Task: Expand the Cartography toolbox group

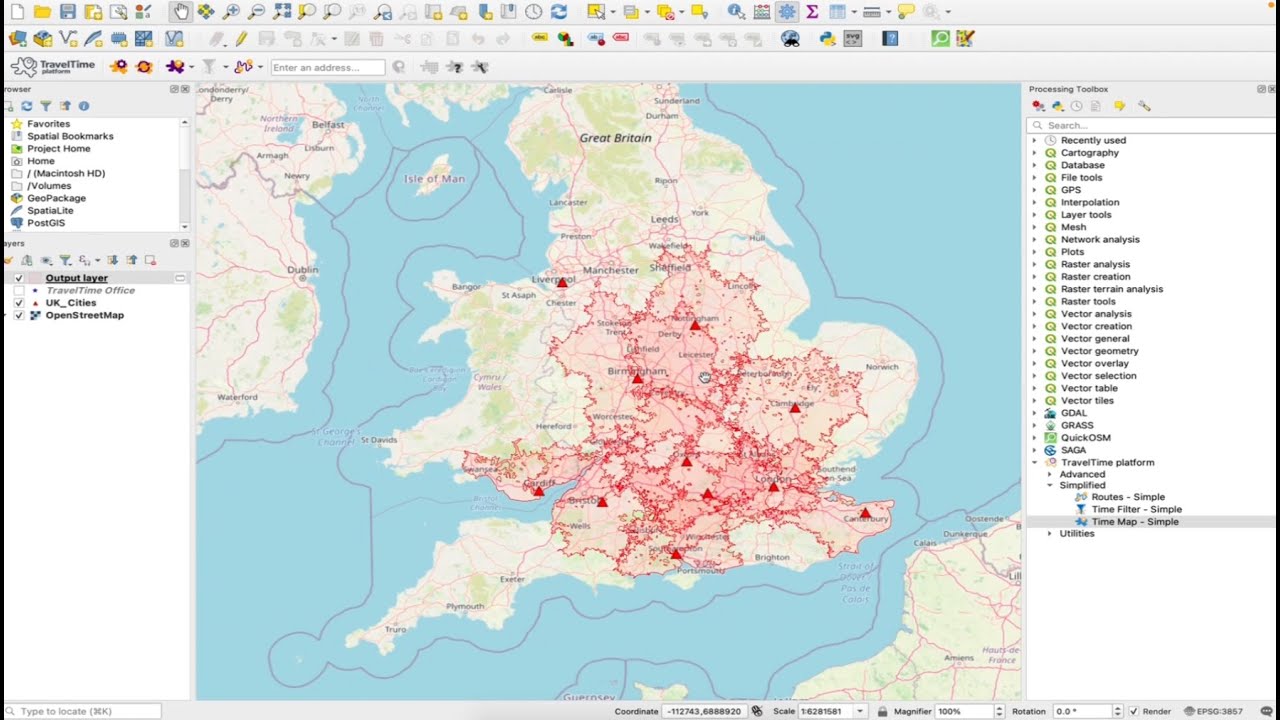Action: [1035, 153]
